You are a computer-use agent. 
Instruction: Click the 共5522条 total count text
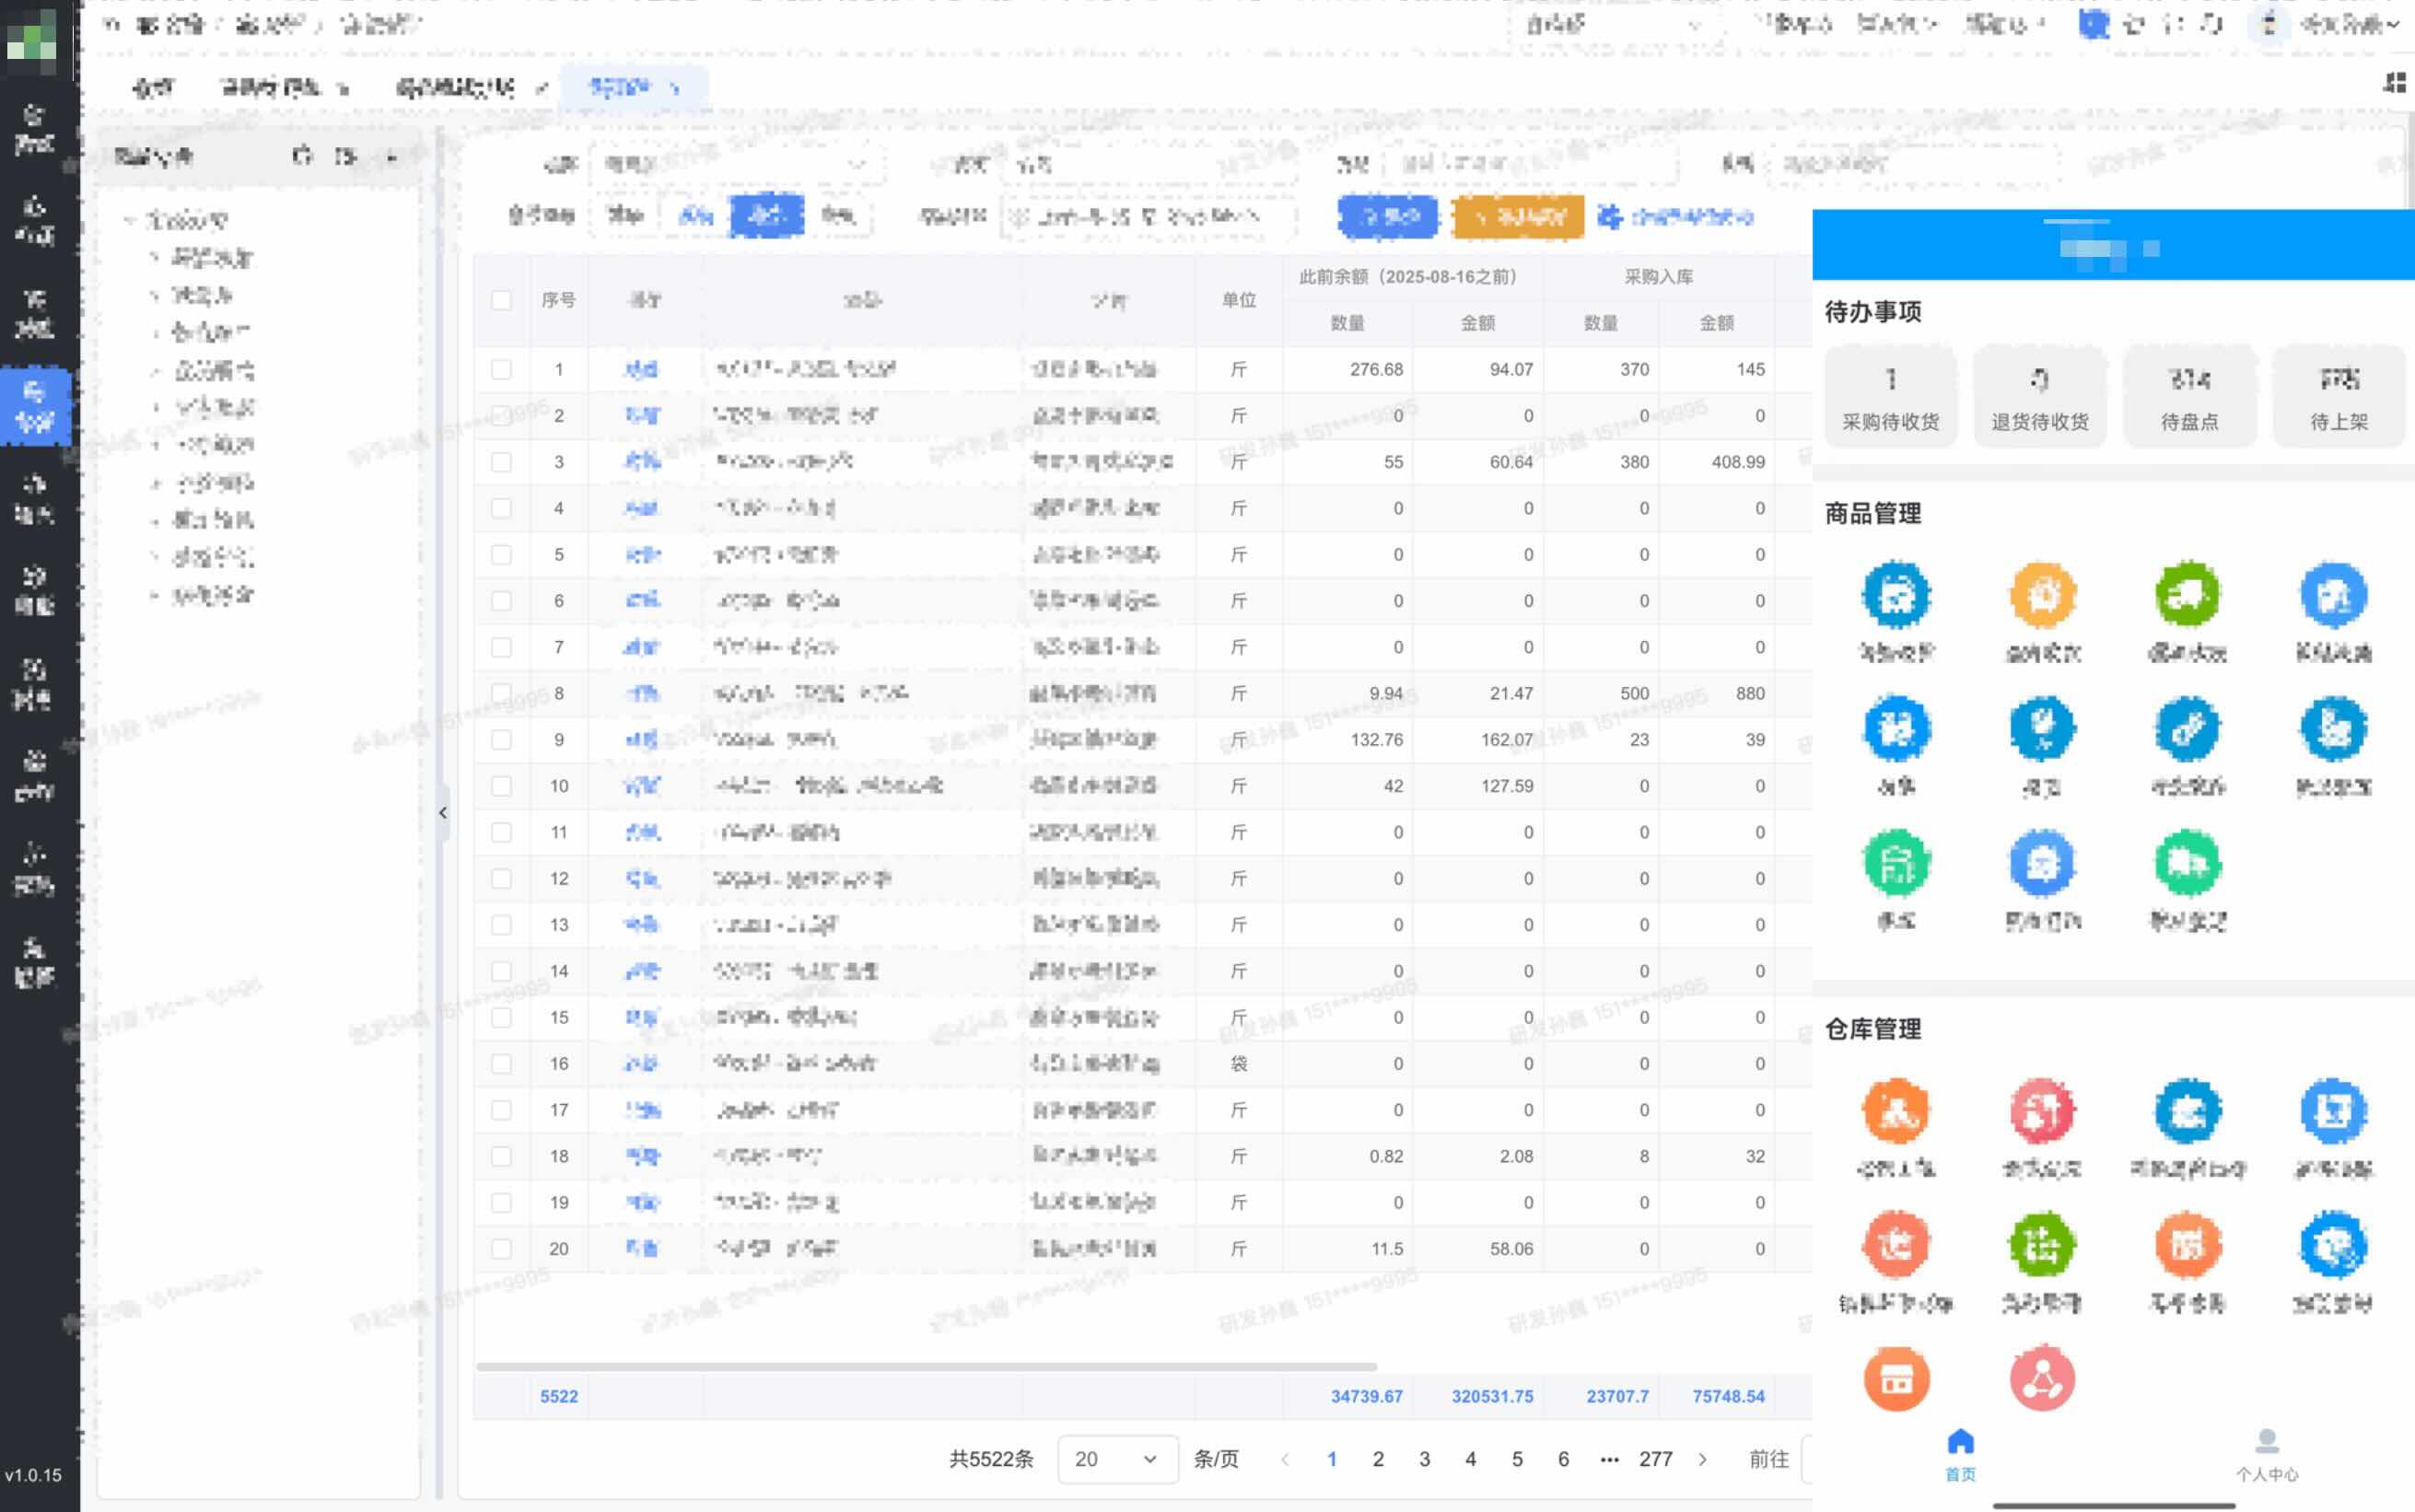click(x=991, y=1460)
